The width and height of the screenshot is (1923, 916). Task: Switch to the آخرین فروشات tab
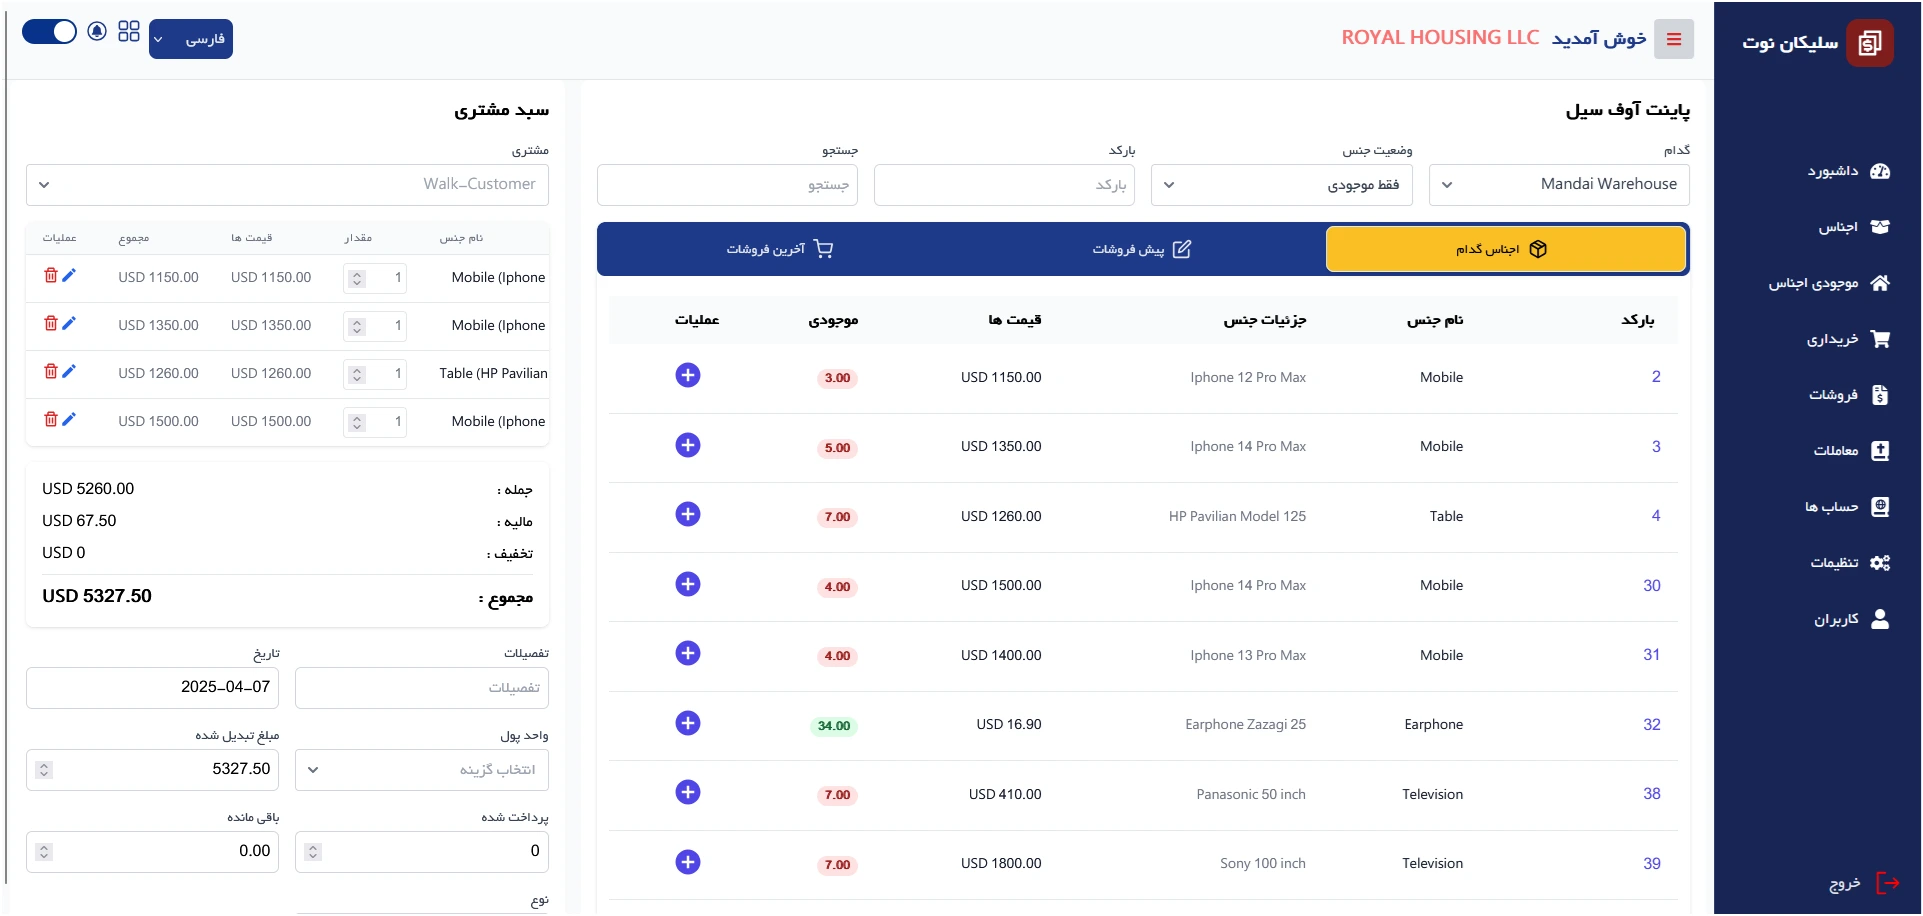[x=779, y=249]
